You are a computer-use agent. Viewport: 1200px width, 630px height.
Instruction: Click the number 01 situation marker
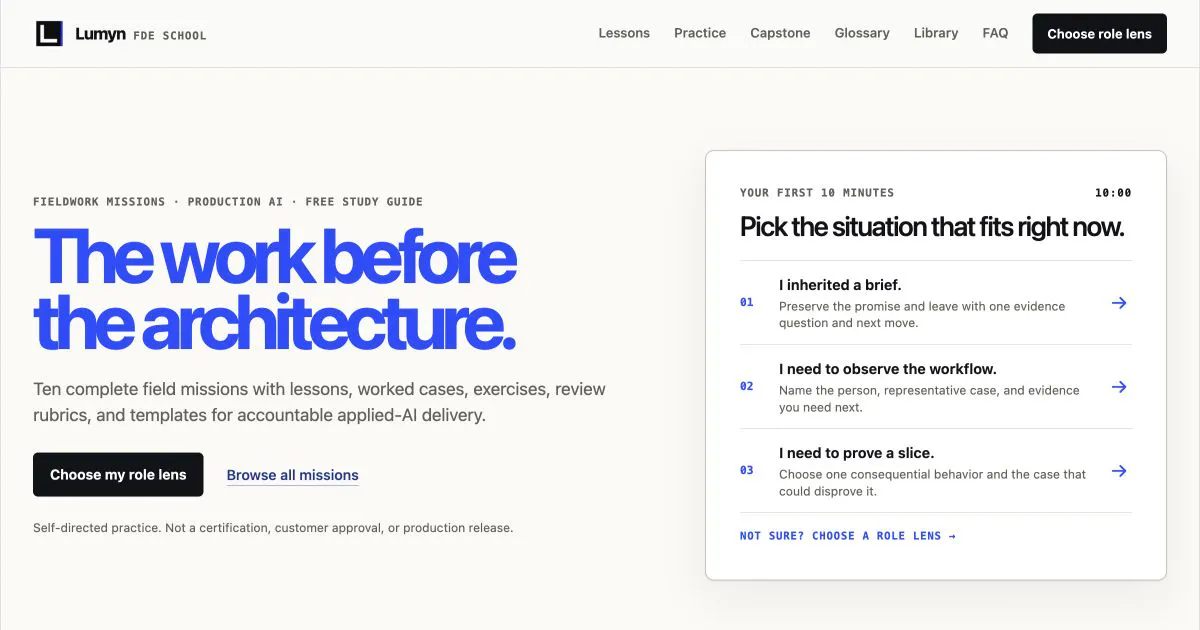[x=747, y=302]
